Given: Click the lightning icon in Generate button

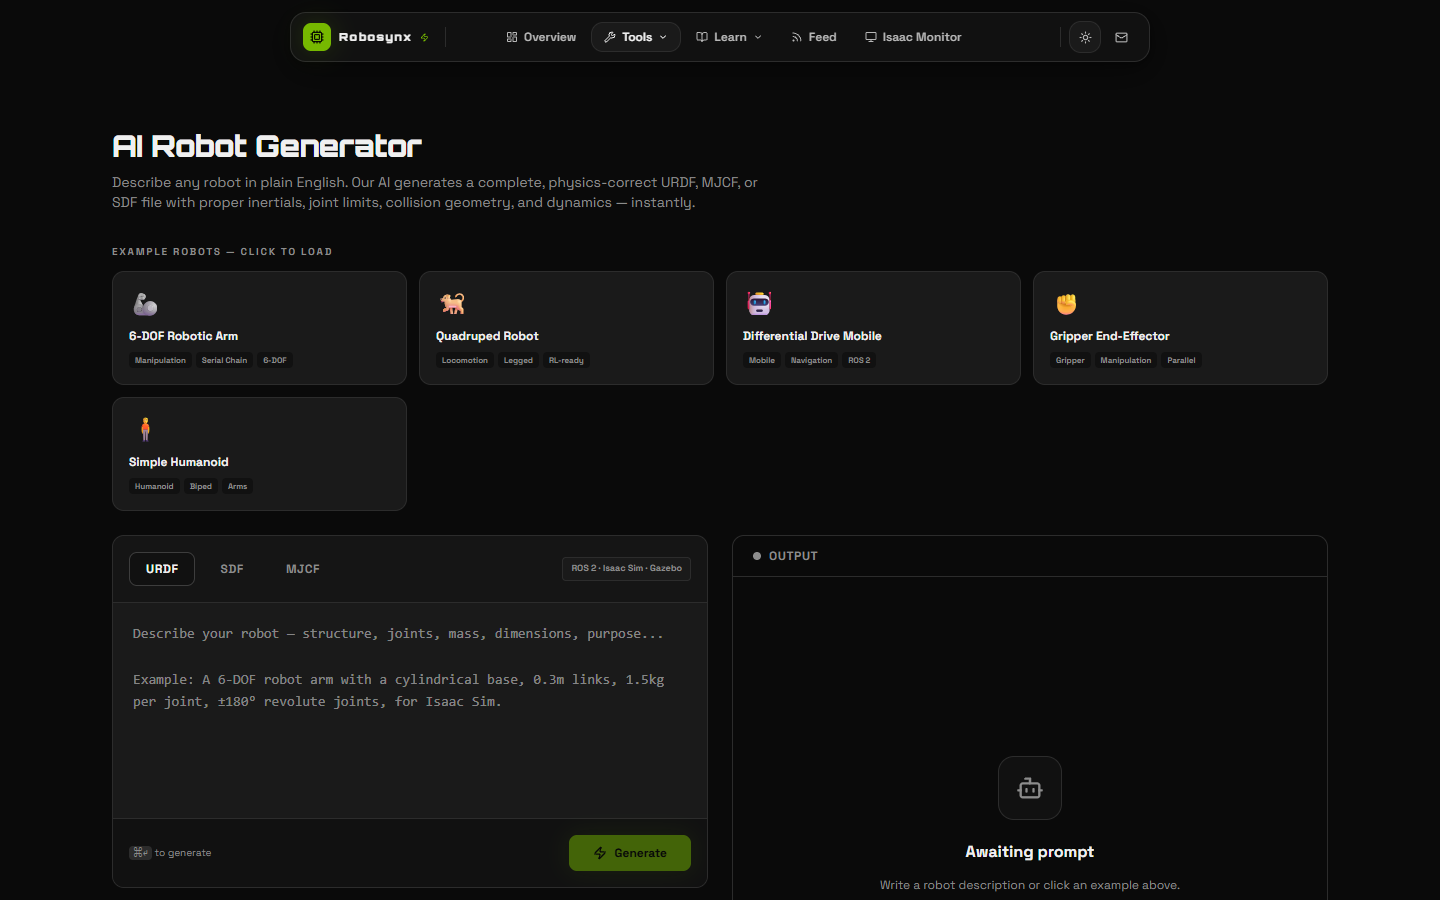Looking at the screenshot, I should (600, 853).
